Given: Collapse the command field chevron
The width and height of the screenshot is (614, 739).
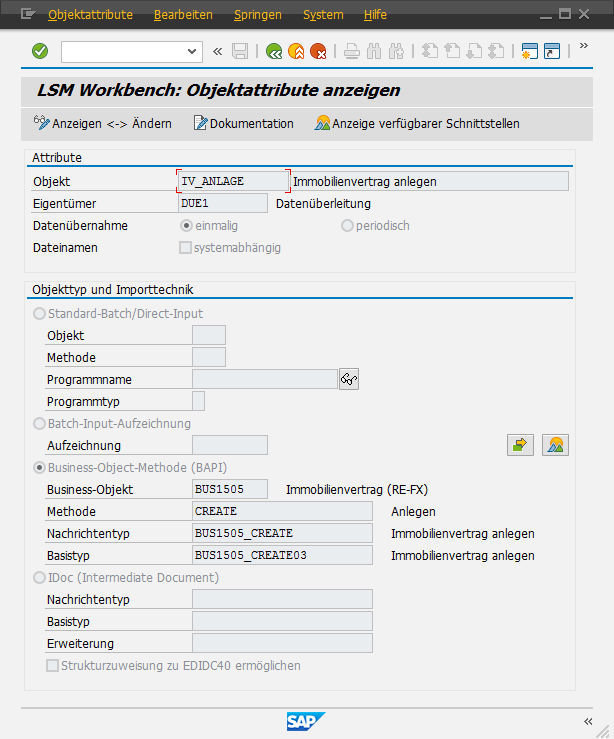Looking at the screenshot, I should tap(217, 51).
